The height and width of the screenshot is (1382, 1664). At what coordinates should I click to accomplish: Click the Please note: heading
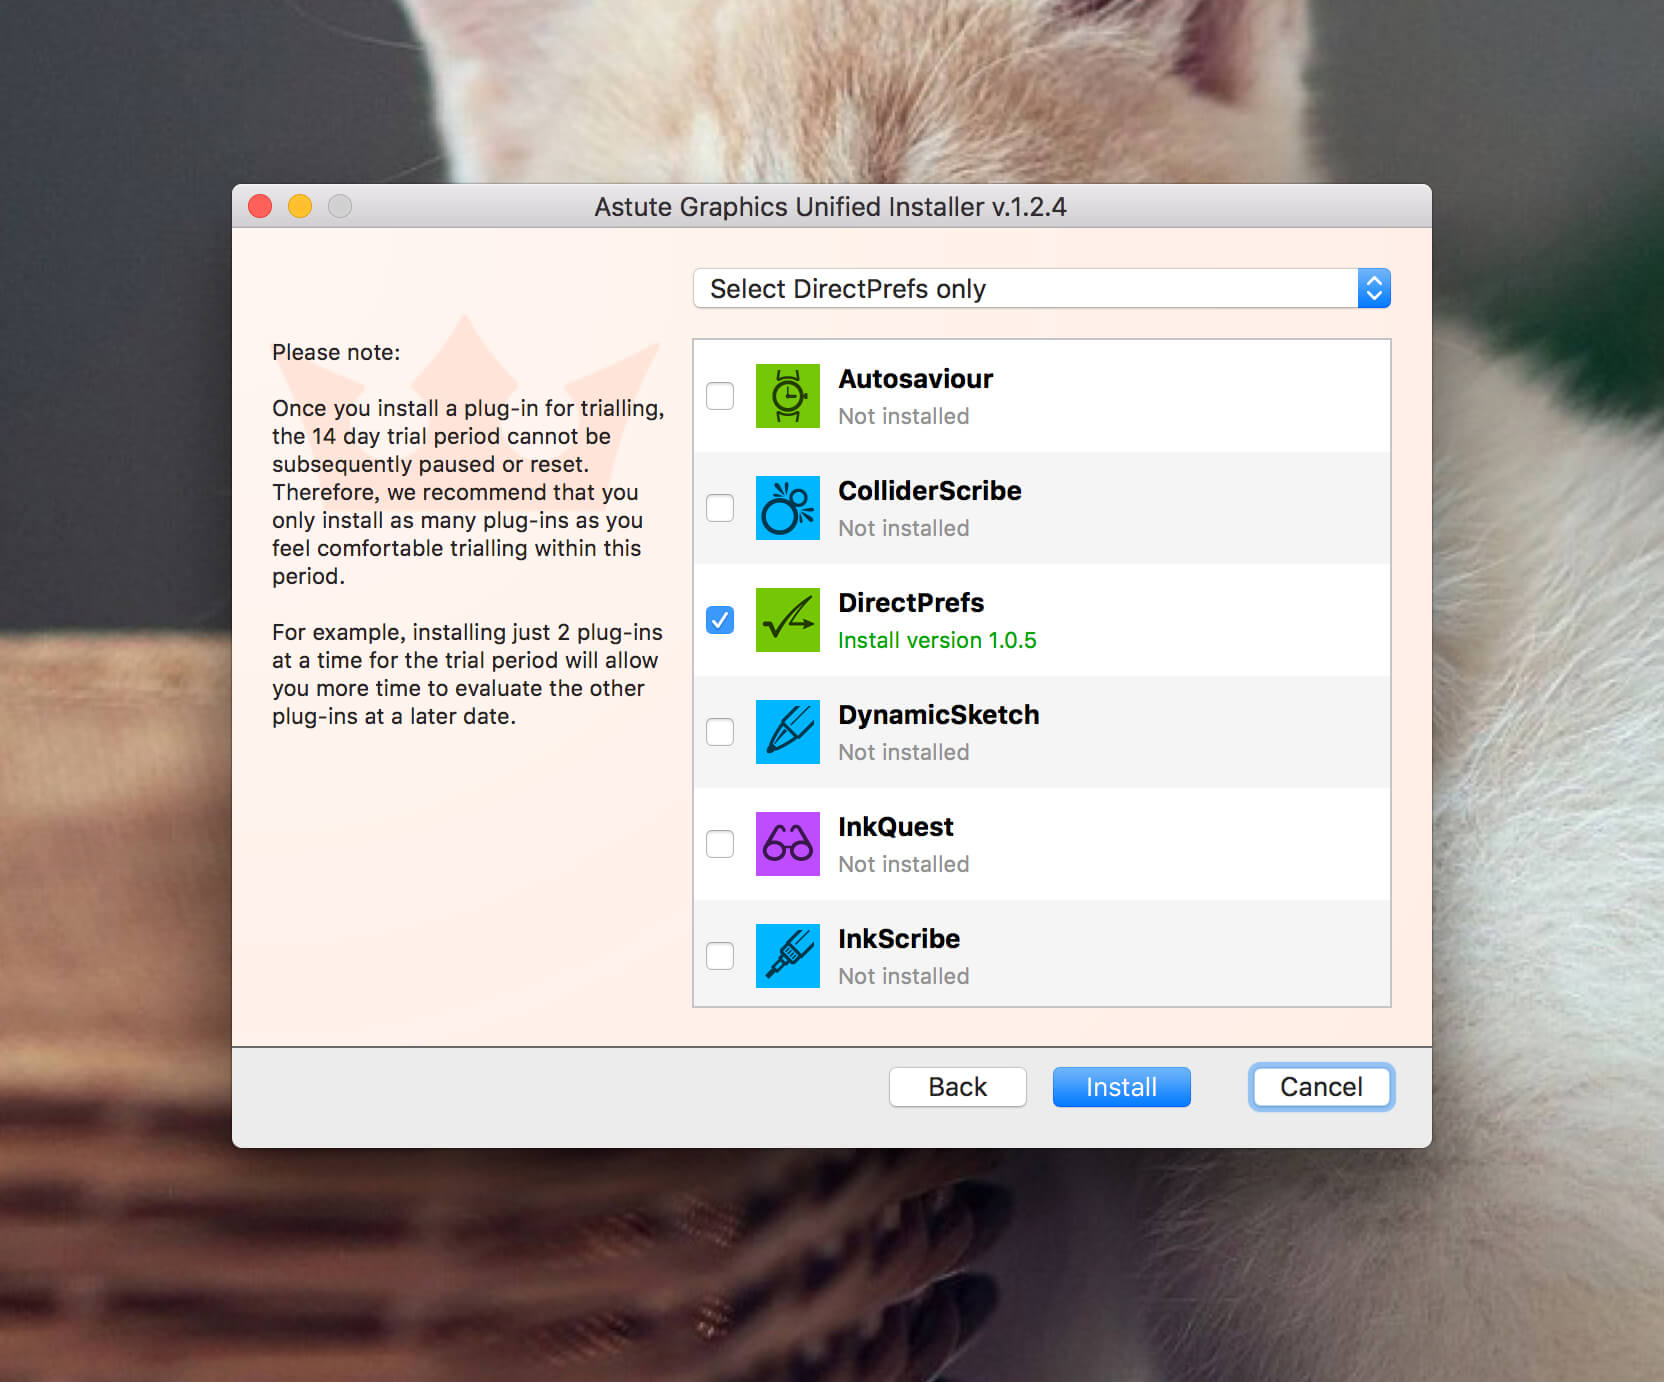(x=336, y=352)
